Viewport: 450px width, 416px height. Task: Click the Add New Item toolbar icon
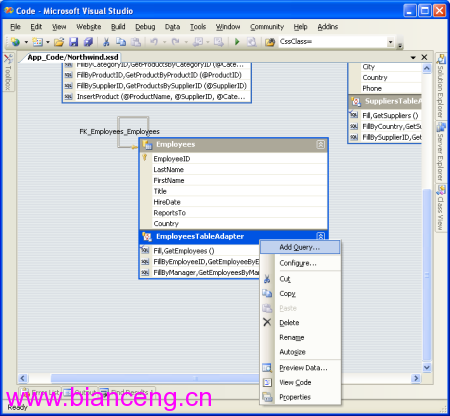37,42
